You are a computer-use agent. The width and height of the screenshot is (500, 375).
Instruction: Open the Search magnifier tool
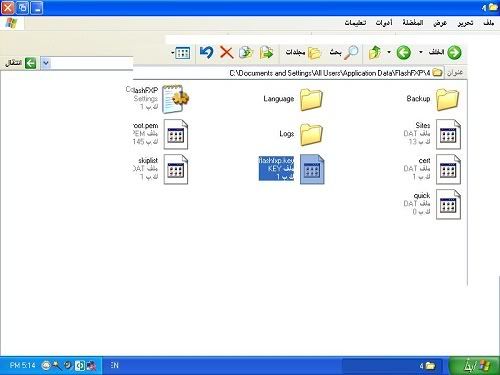click(x=344, y=52)
